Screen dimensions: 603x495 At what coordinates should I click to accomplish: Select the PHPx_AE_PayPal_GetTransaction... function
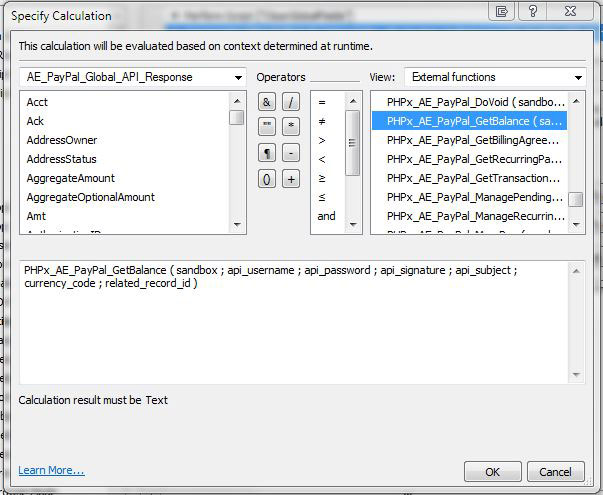(x=469, y=178)
